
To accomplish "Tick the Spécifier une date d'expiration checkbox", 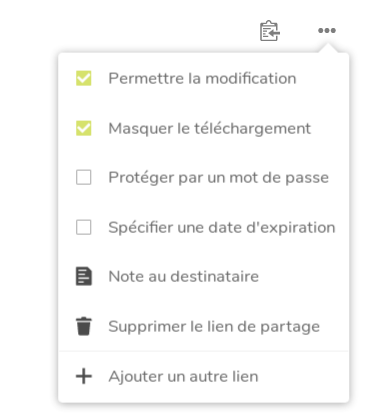I will click(84, 227).
